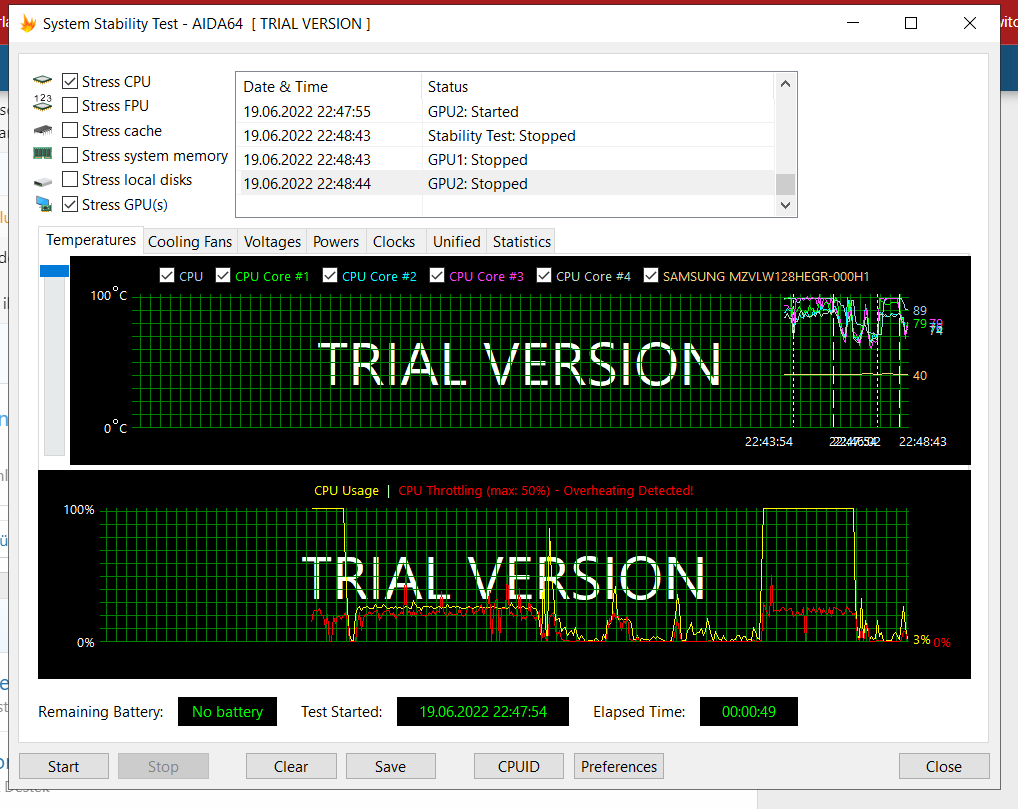Toggle the CPU Core #1 graph checkbox
Image resolution: width=1018 pixels, height=809 pixels.
point(223,275)
